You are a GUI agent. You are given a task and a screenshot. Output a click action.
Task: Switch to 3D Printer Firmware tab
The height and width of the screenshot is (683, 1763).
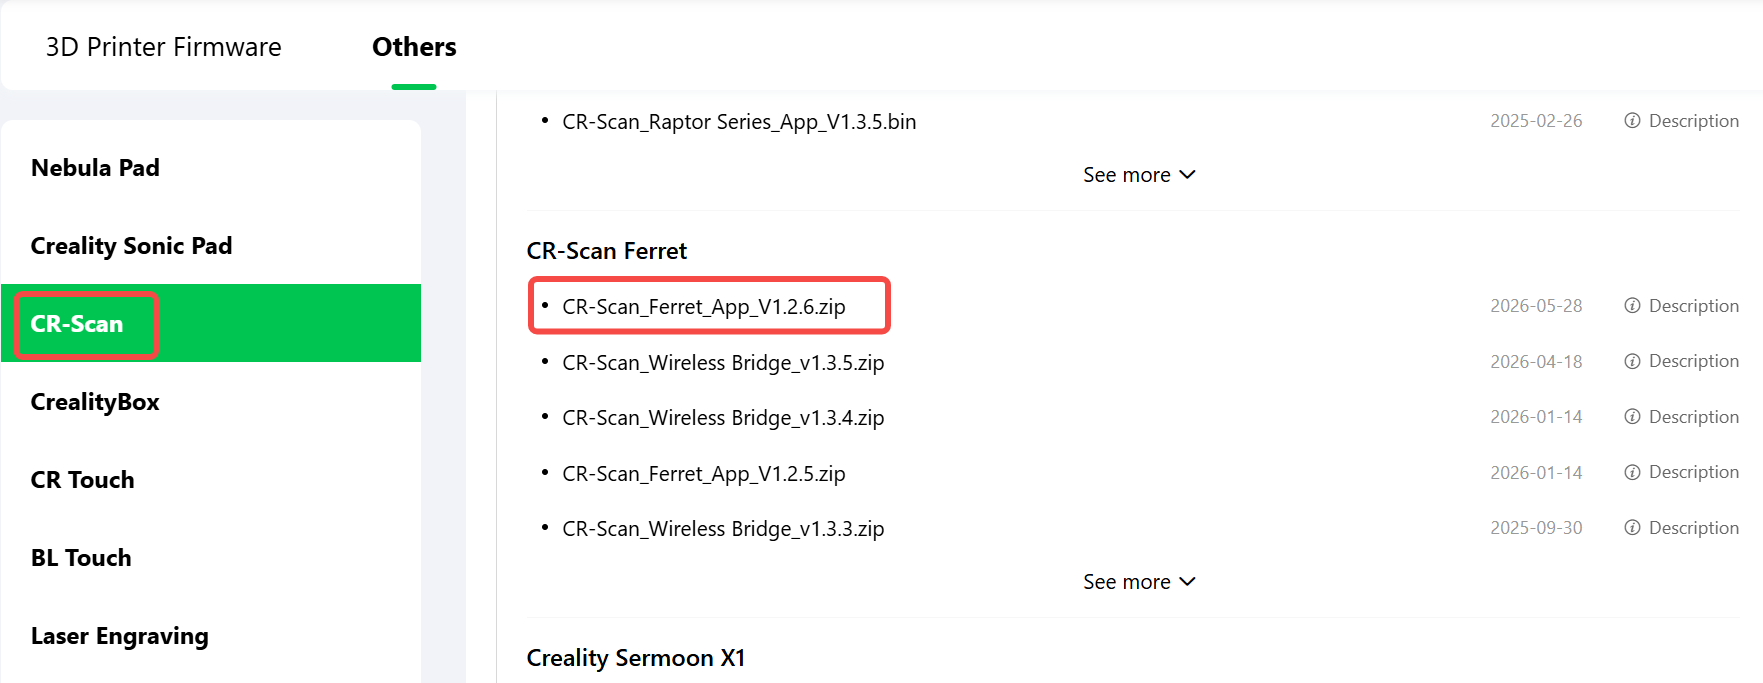click(x=164, y=47)
